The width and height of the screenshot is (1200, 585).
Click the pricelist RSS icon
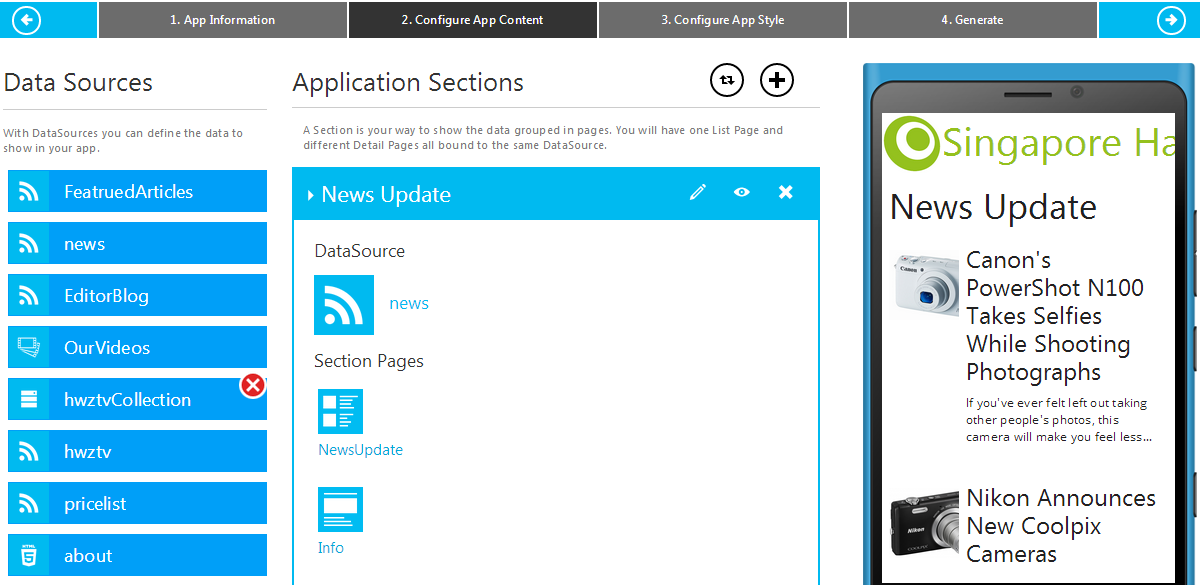29,503
